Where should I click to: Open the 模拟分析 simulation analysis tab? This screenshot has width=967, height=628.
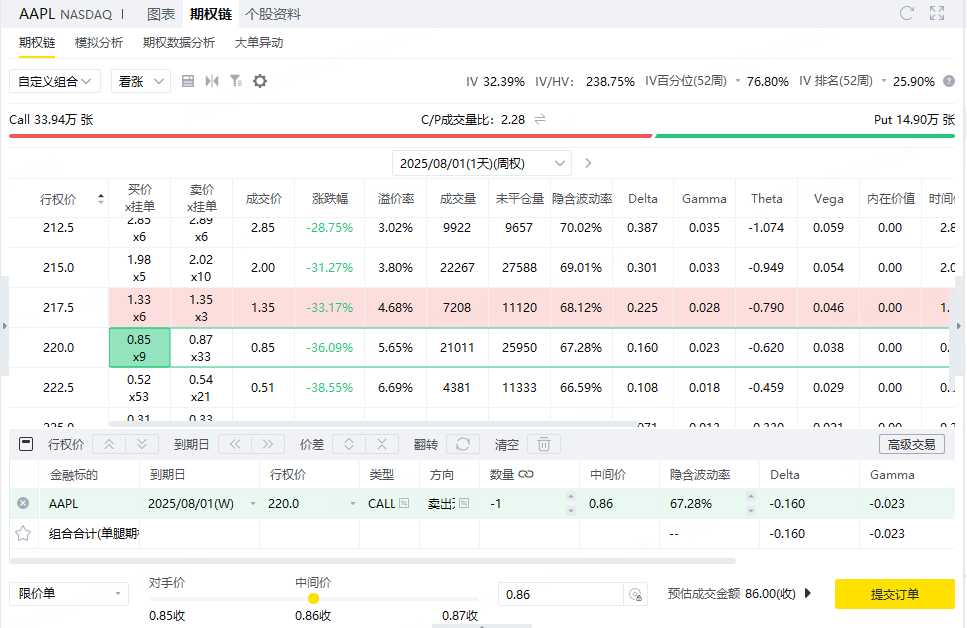(99, 43)
